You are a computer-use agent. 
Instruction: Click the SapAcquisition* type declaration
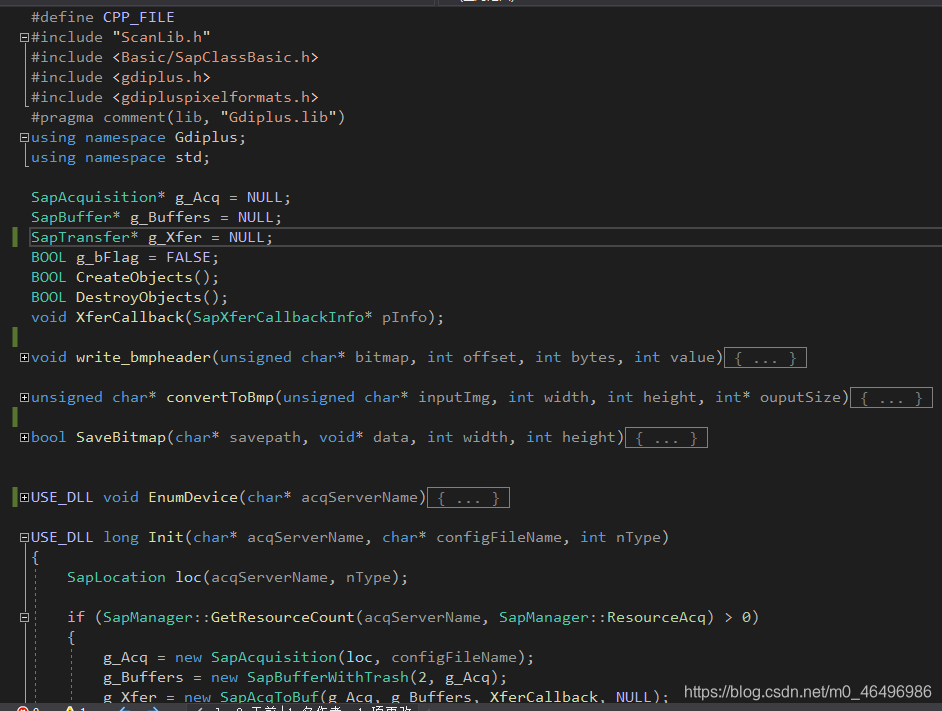point(98,197)
